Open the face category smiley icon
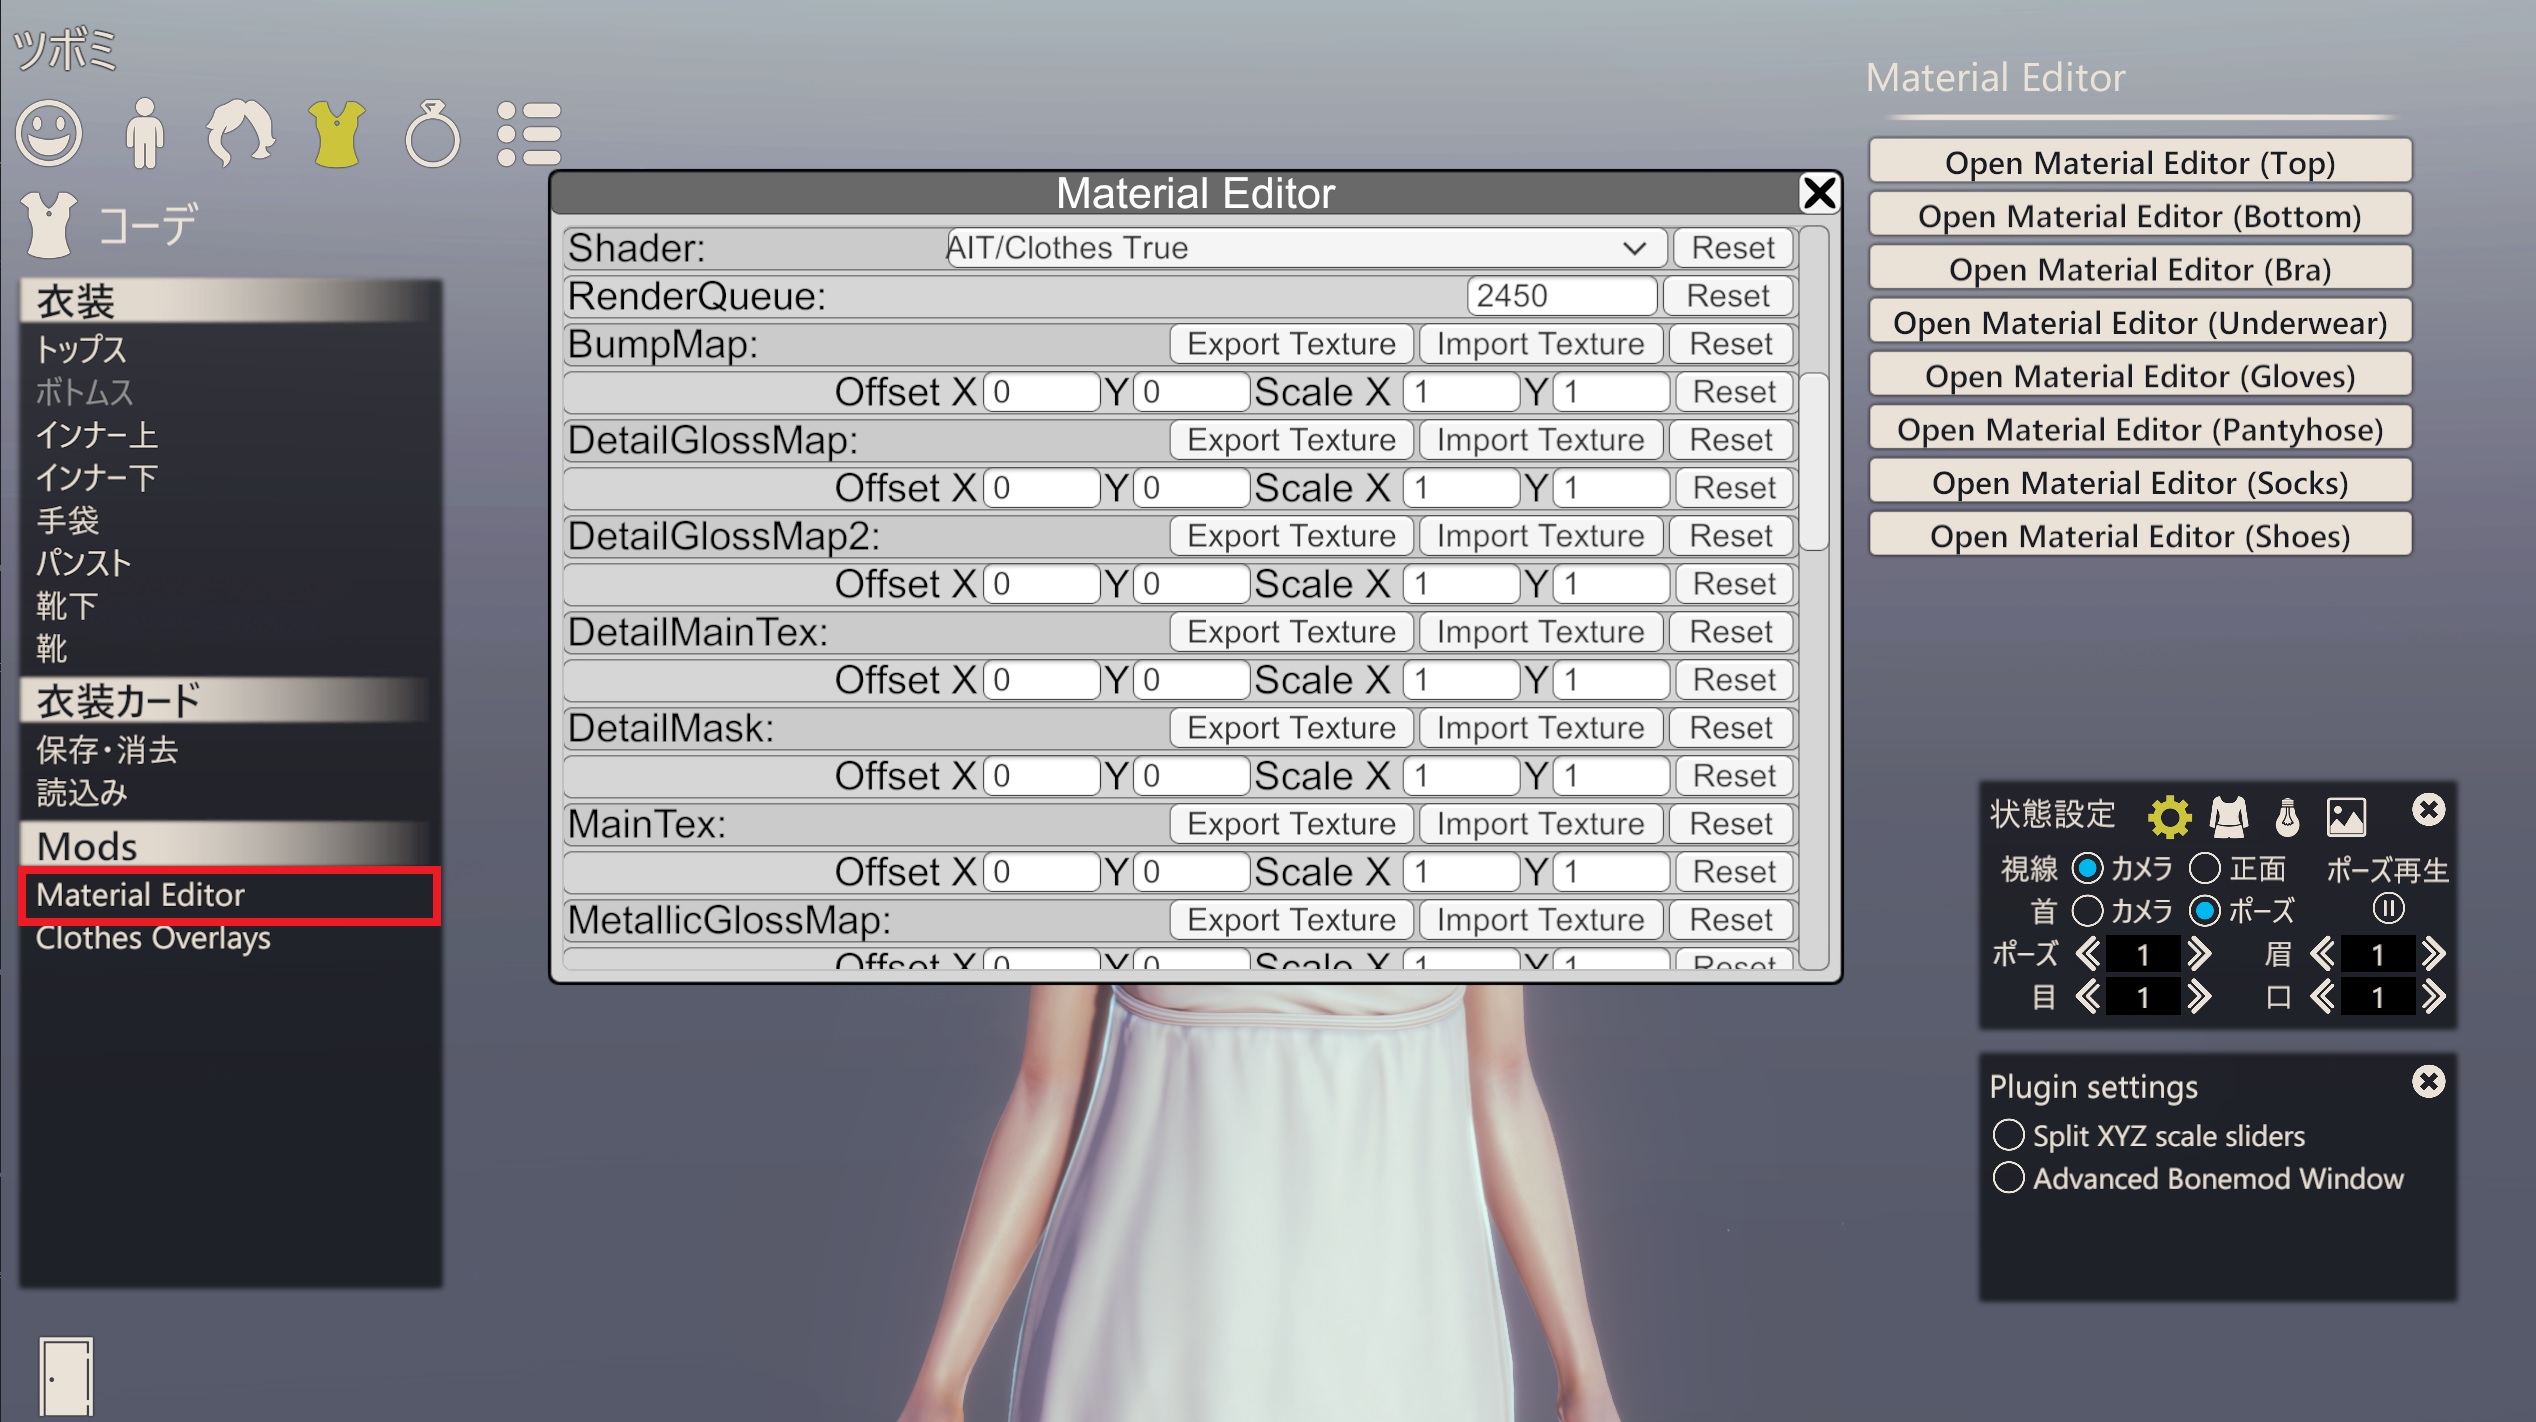 (x=49, y=133)
